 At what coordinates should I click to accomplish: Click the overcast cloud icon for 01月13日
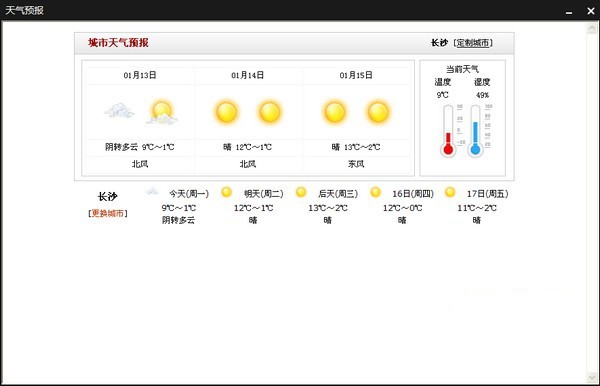point(119,111)
